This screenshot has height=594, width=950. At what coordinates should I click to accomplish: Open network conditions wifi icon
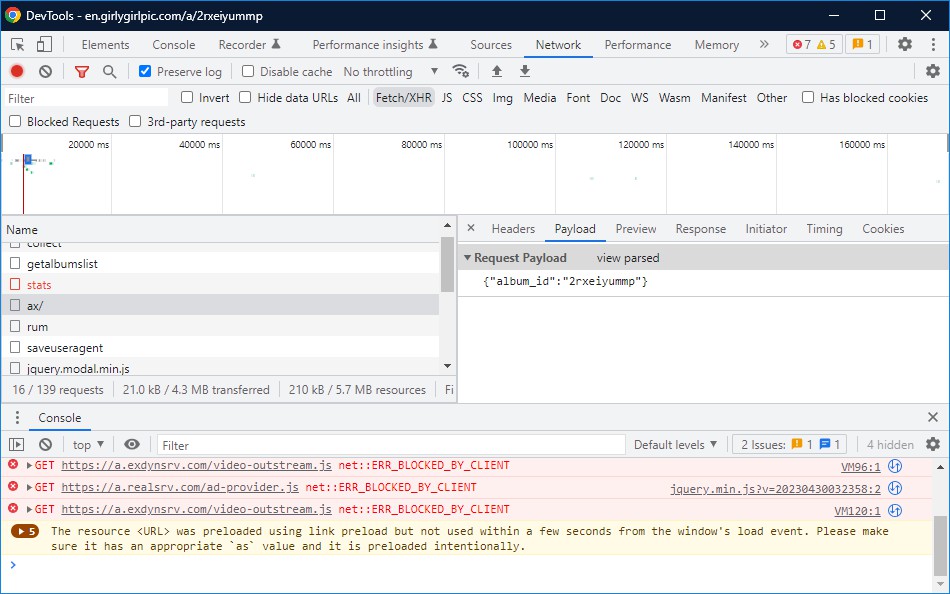tap(460, 71)
